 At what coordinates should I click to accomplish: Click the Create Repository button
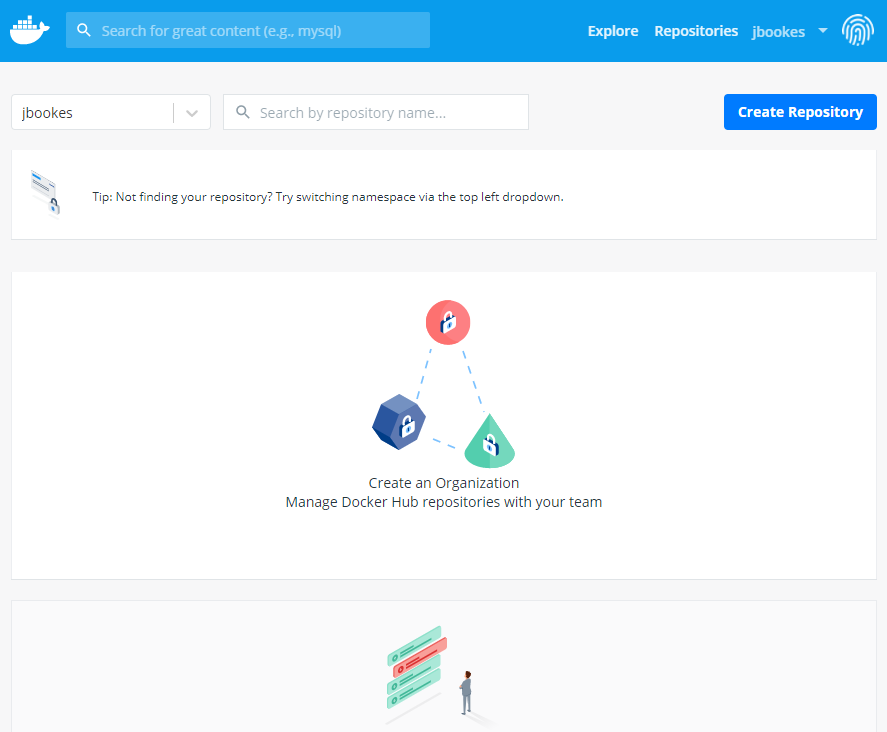[x=800, y=112]
